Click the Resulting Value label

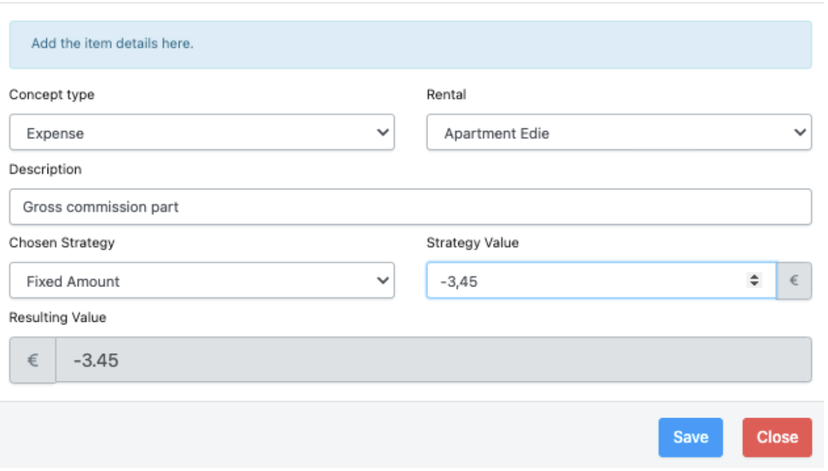(57, 317)
